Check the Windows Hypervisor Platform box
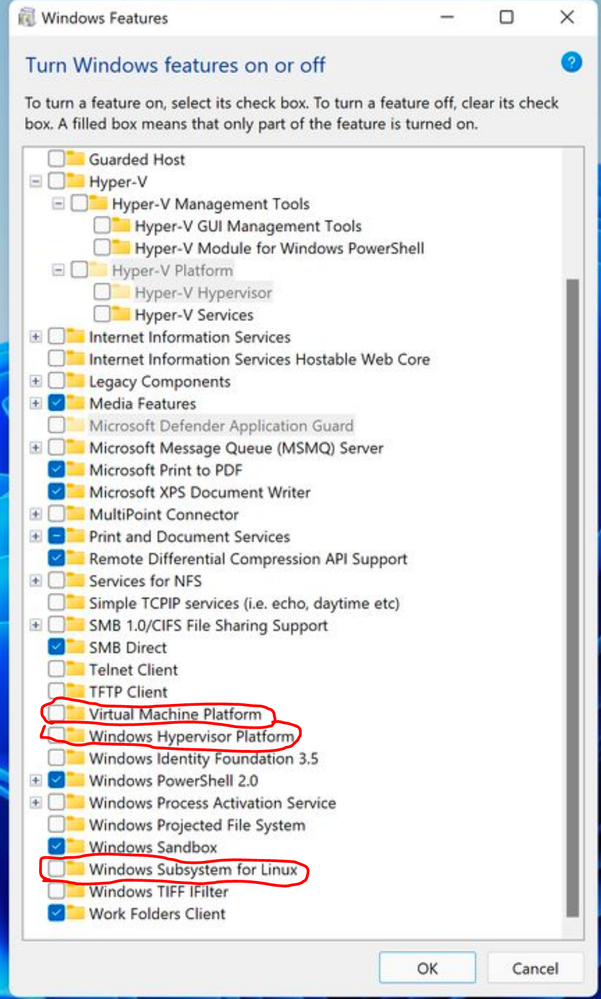The width and height of the screenshot is (601, 999). click(x=57, y=737)
